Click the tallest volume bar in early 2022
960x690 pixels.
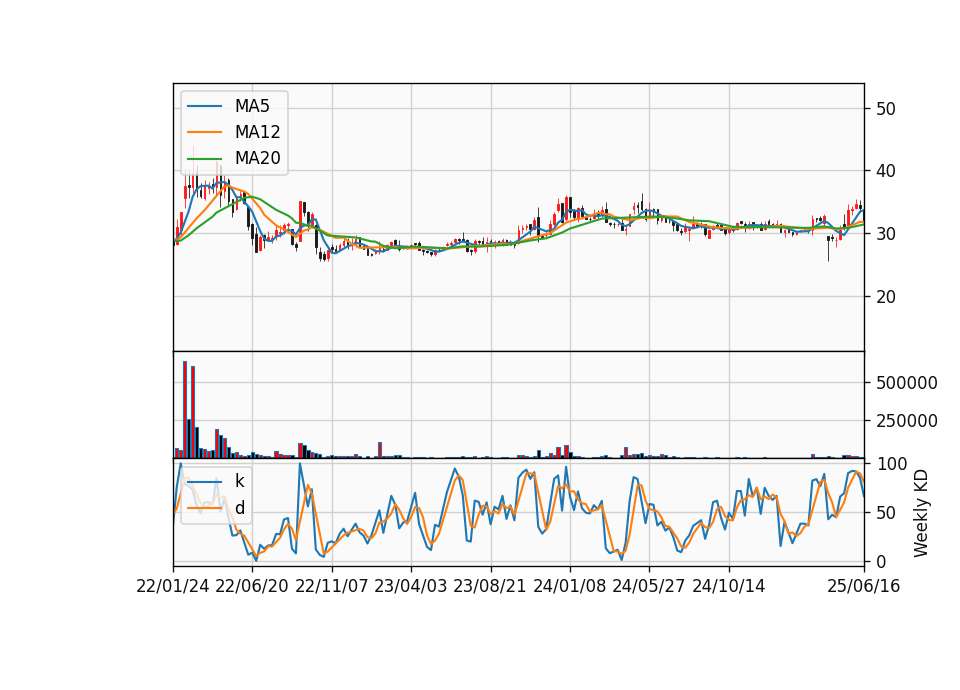[x=185, y=410]
